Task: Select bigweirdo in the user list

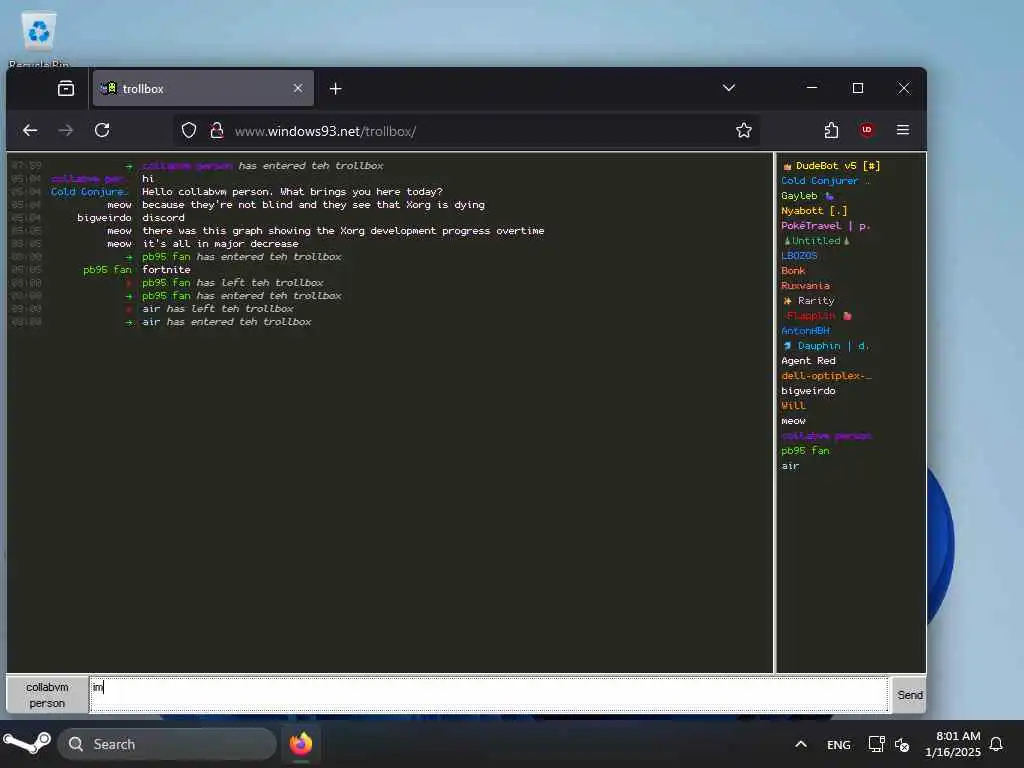Action: click(x=808, y=391)
